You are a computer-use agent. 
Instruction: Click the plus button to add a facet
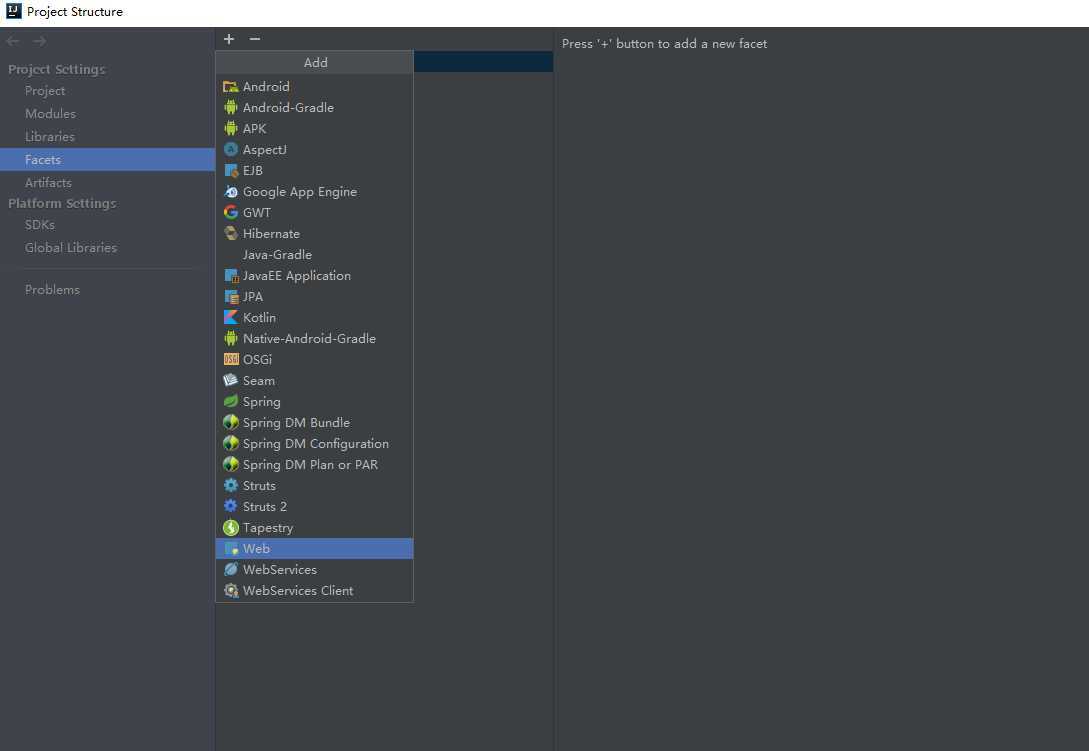229,39
